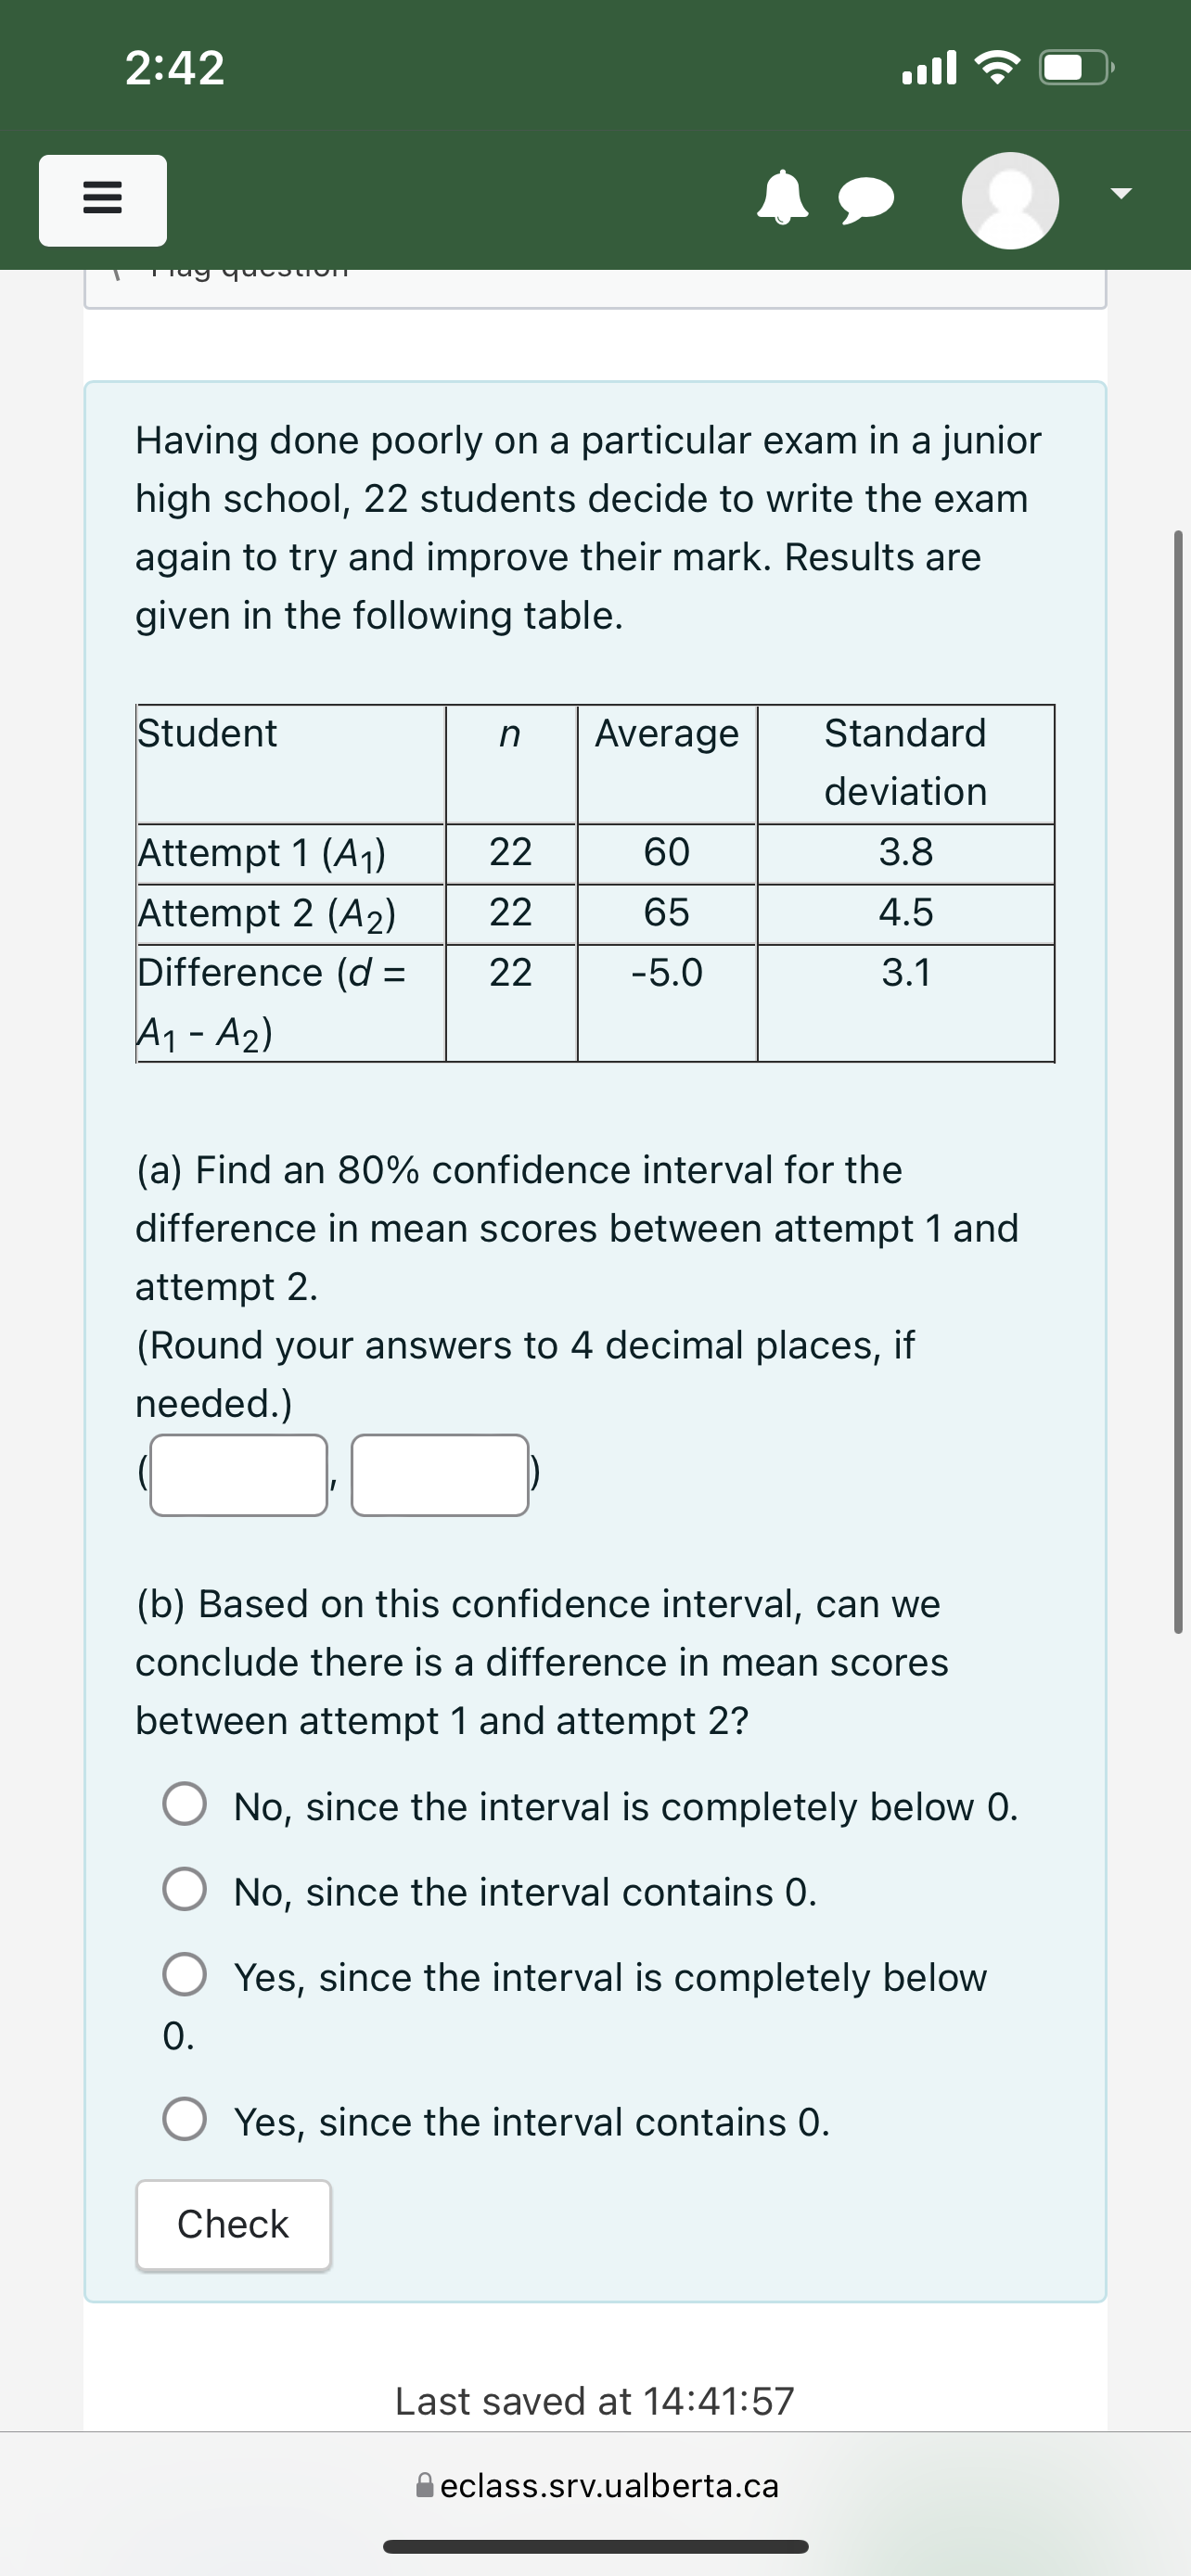Click the profile avatar picture
The width and height of the screenshot is (1191, 2576).
[1012, 200]
